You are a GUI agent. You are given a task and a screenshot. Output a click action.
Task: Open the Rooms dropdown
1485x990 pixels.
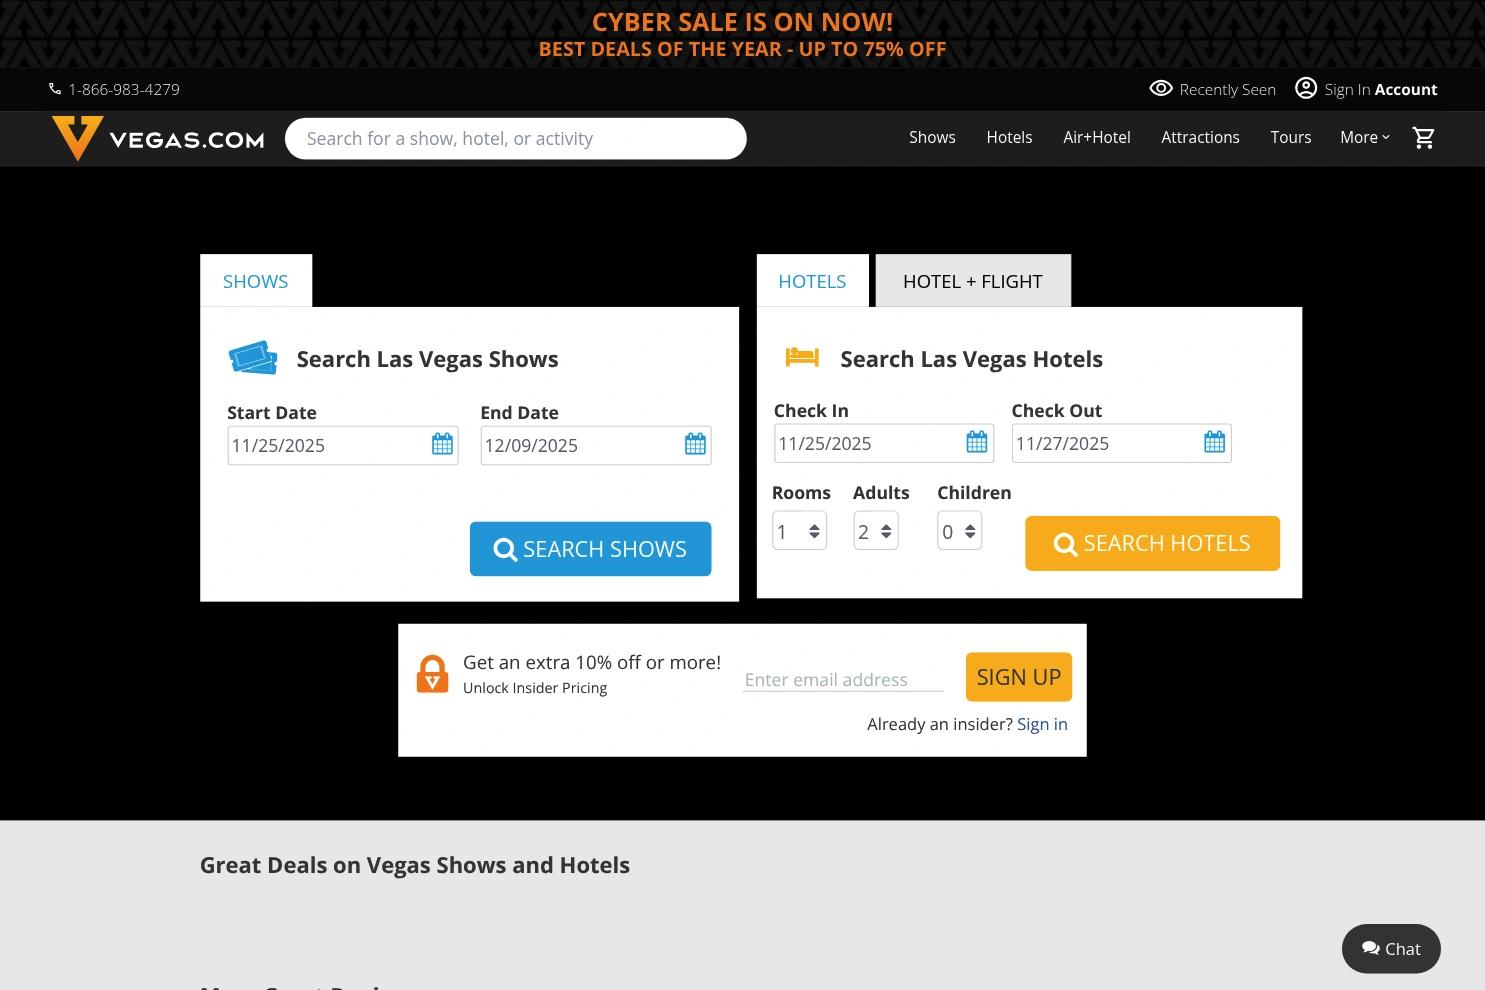799,531
